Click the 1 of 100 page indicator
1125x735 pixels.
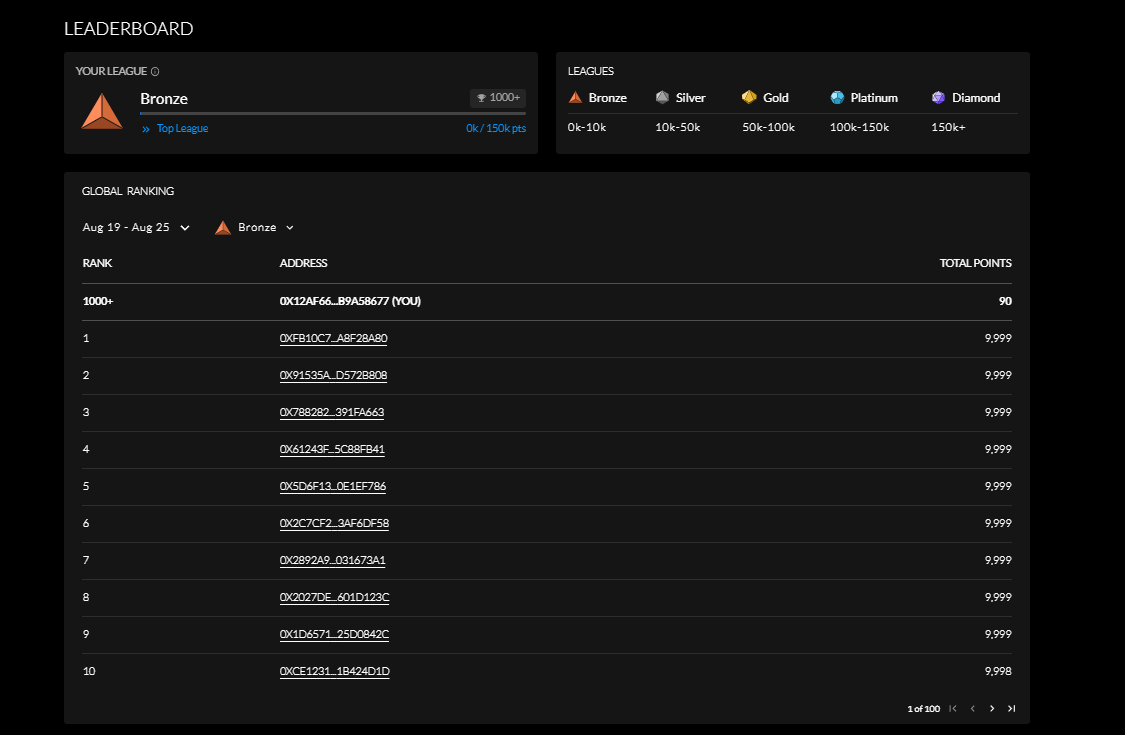click(923, 709)
